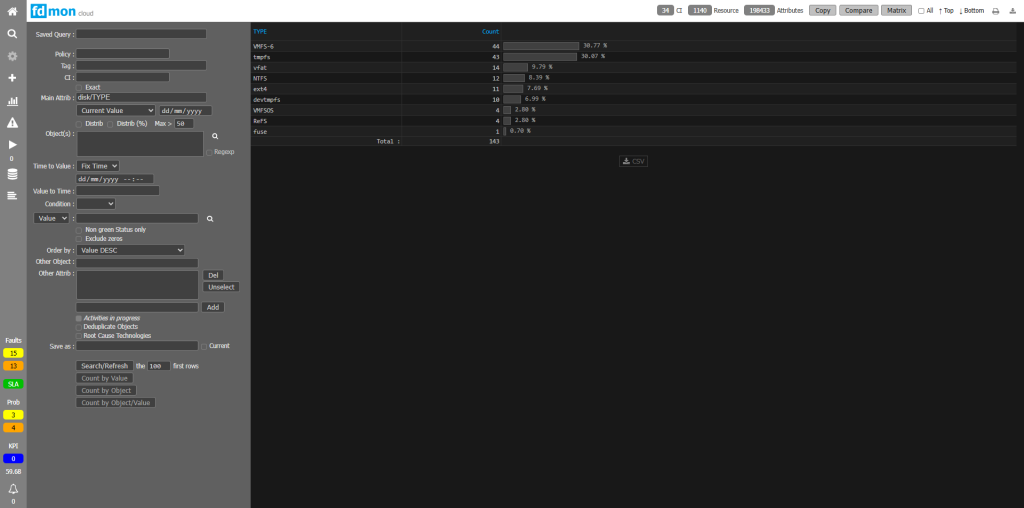Click the printer icon in top bar
The image size is (1024, 508).
click(x=995, y=10)
